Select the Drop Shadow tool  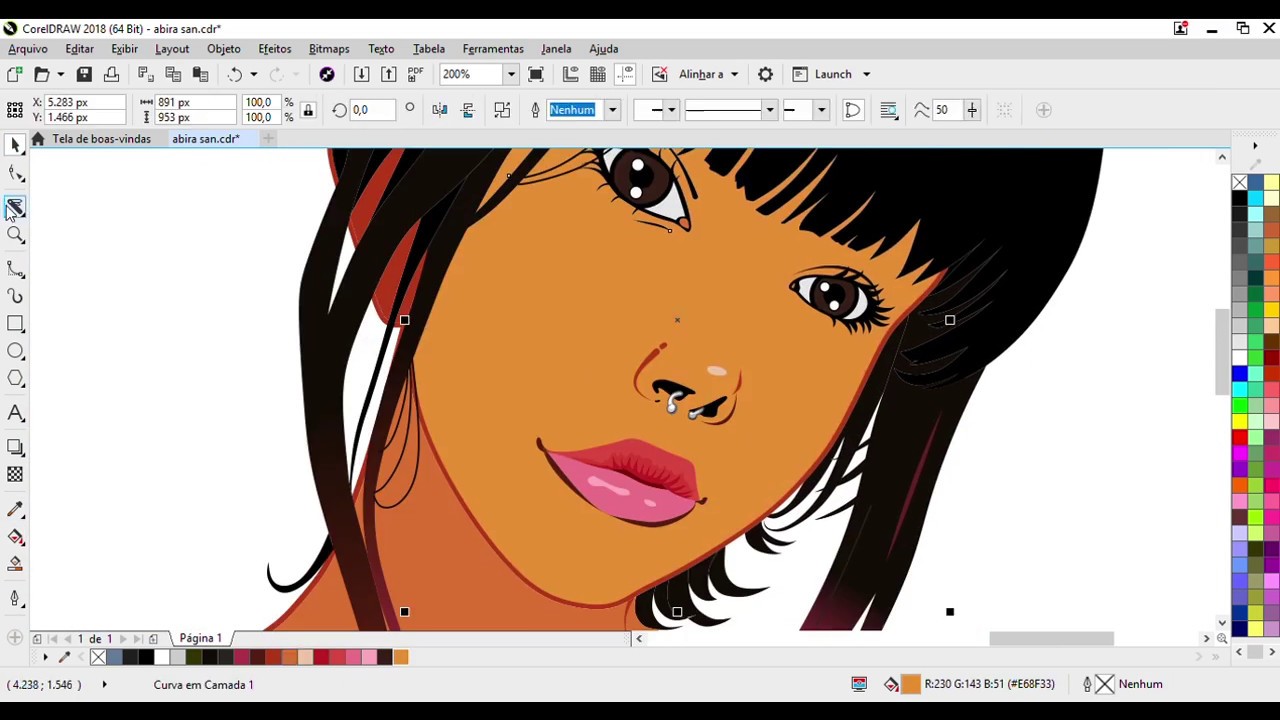click(15, 447)
